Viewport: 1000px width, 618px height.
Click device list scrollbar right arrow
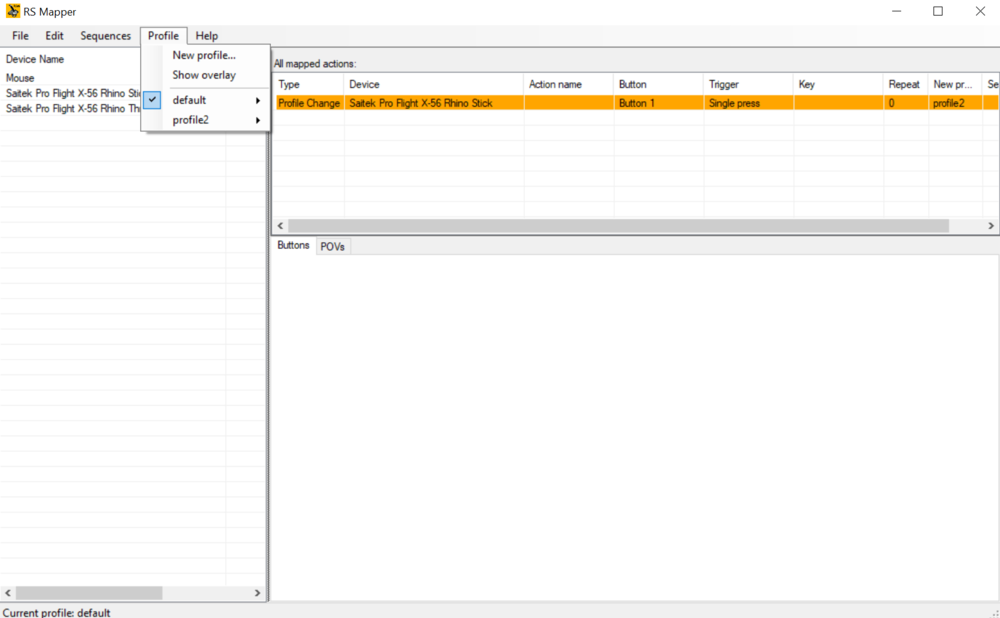[258, 593]
